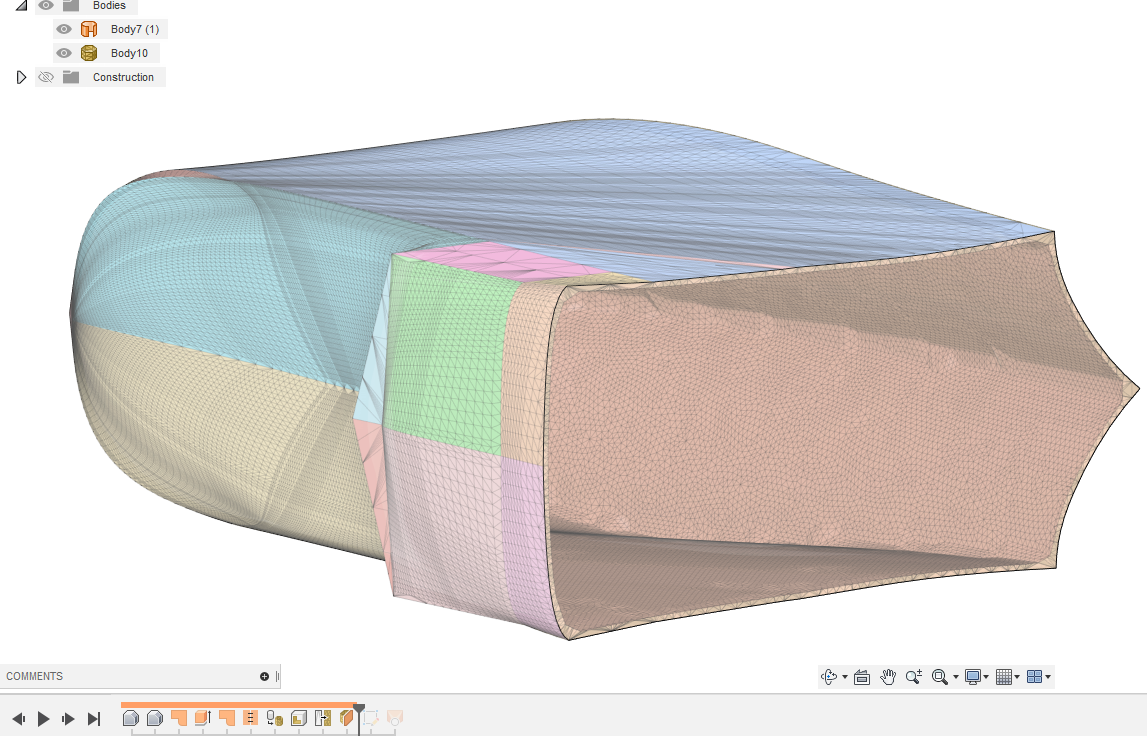This screenshot has height=736, width=1147.
Task: Activate the Orbit navigation tool
Action: 829,677
